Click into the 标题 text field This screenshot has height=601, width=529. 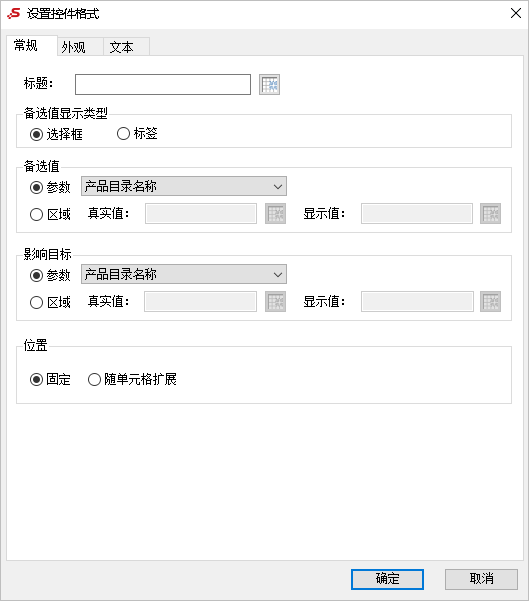tap(163, 85)
